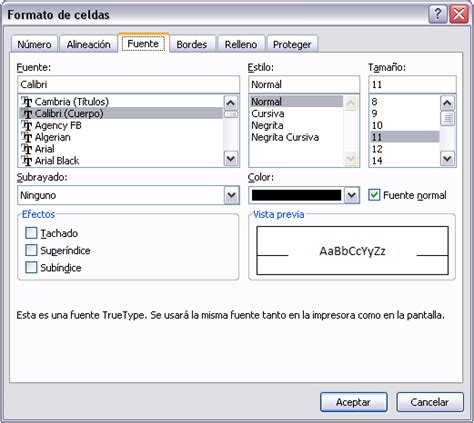Toggle the Superíndice checkbox
Viewport: 474px width, 423px height.
(x=31, y=250)
